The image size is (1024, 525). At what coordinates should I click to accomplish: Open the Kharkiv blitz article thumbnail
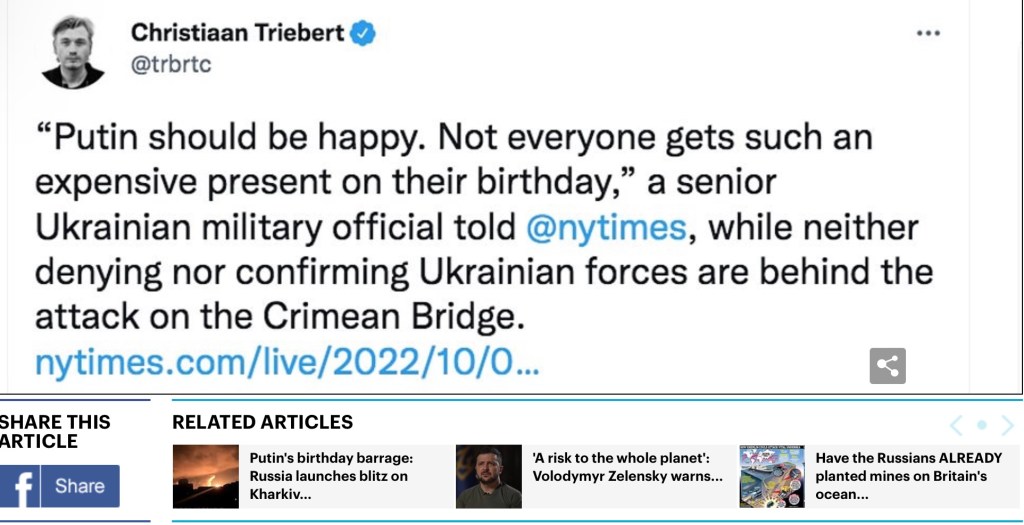point(206,476)
